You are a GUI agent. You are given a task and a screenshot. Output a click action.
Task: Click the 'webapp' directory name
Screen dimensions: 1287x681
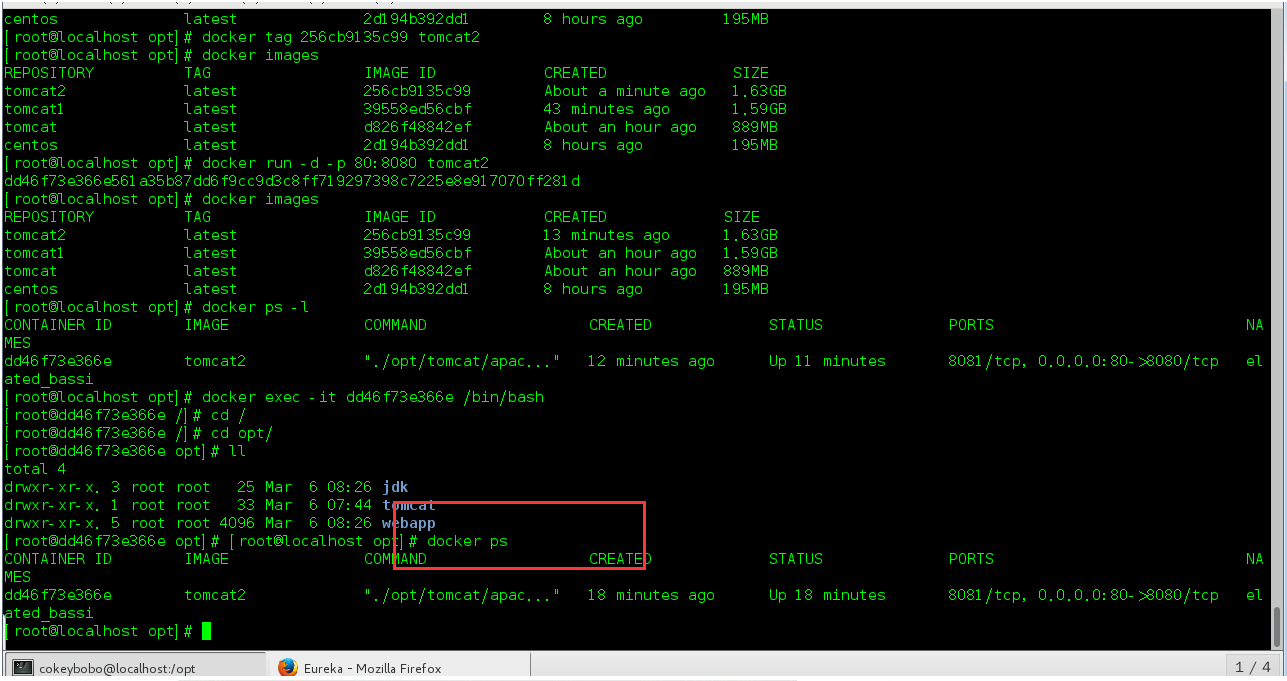pos(409,523)
